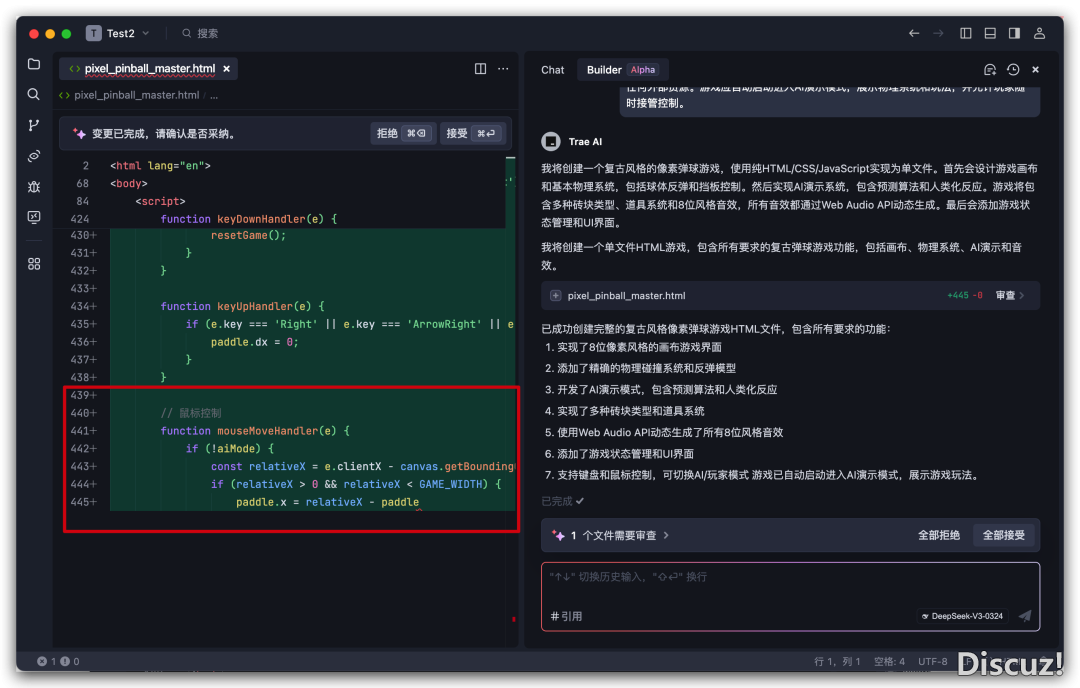Viewport: 1080px width, 688px height.
Task: Open the DeepSeek-V3-0324 model selector
Action: (962, 616)
